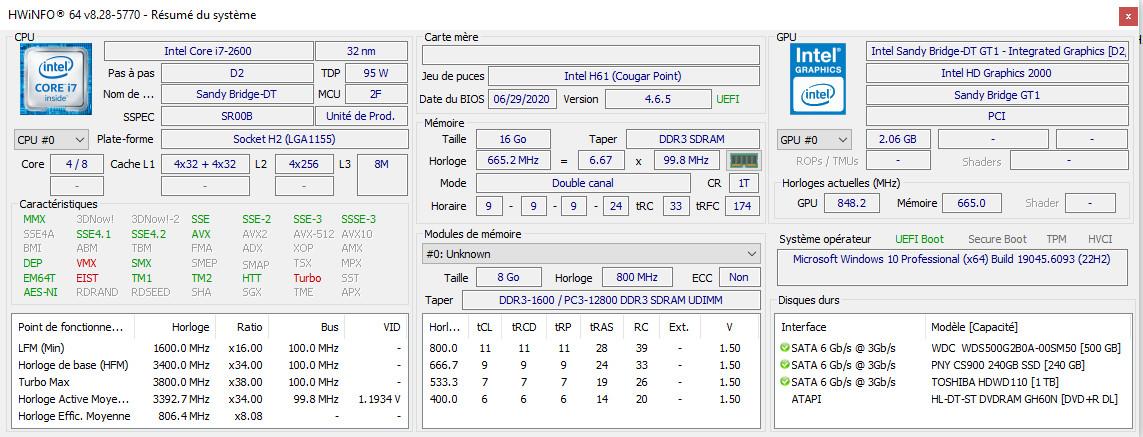The image size is (1143, 437).
Task: Click the Intel Core i7-2600 name field
Action: [208, 51]
